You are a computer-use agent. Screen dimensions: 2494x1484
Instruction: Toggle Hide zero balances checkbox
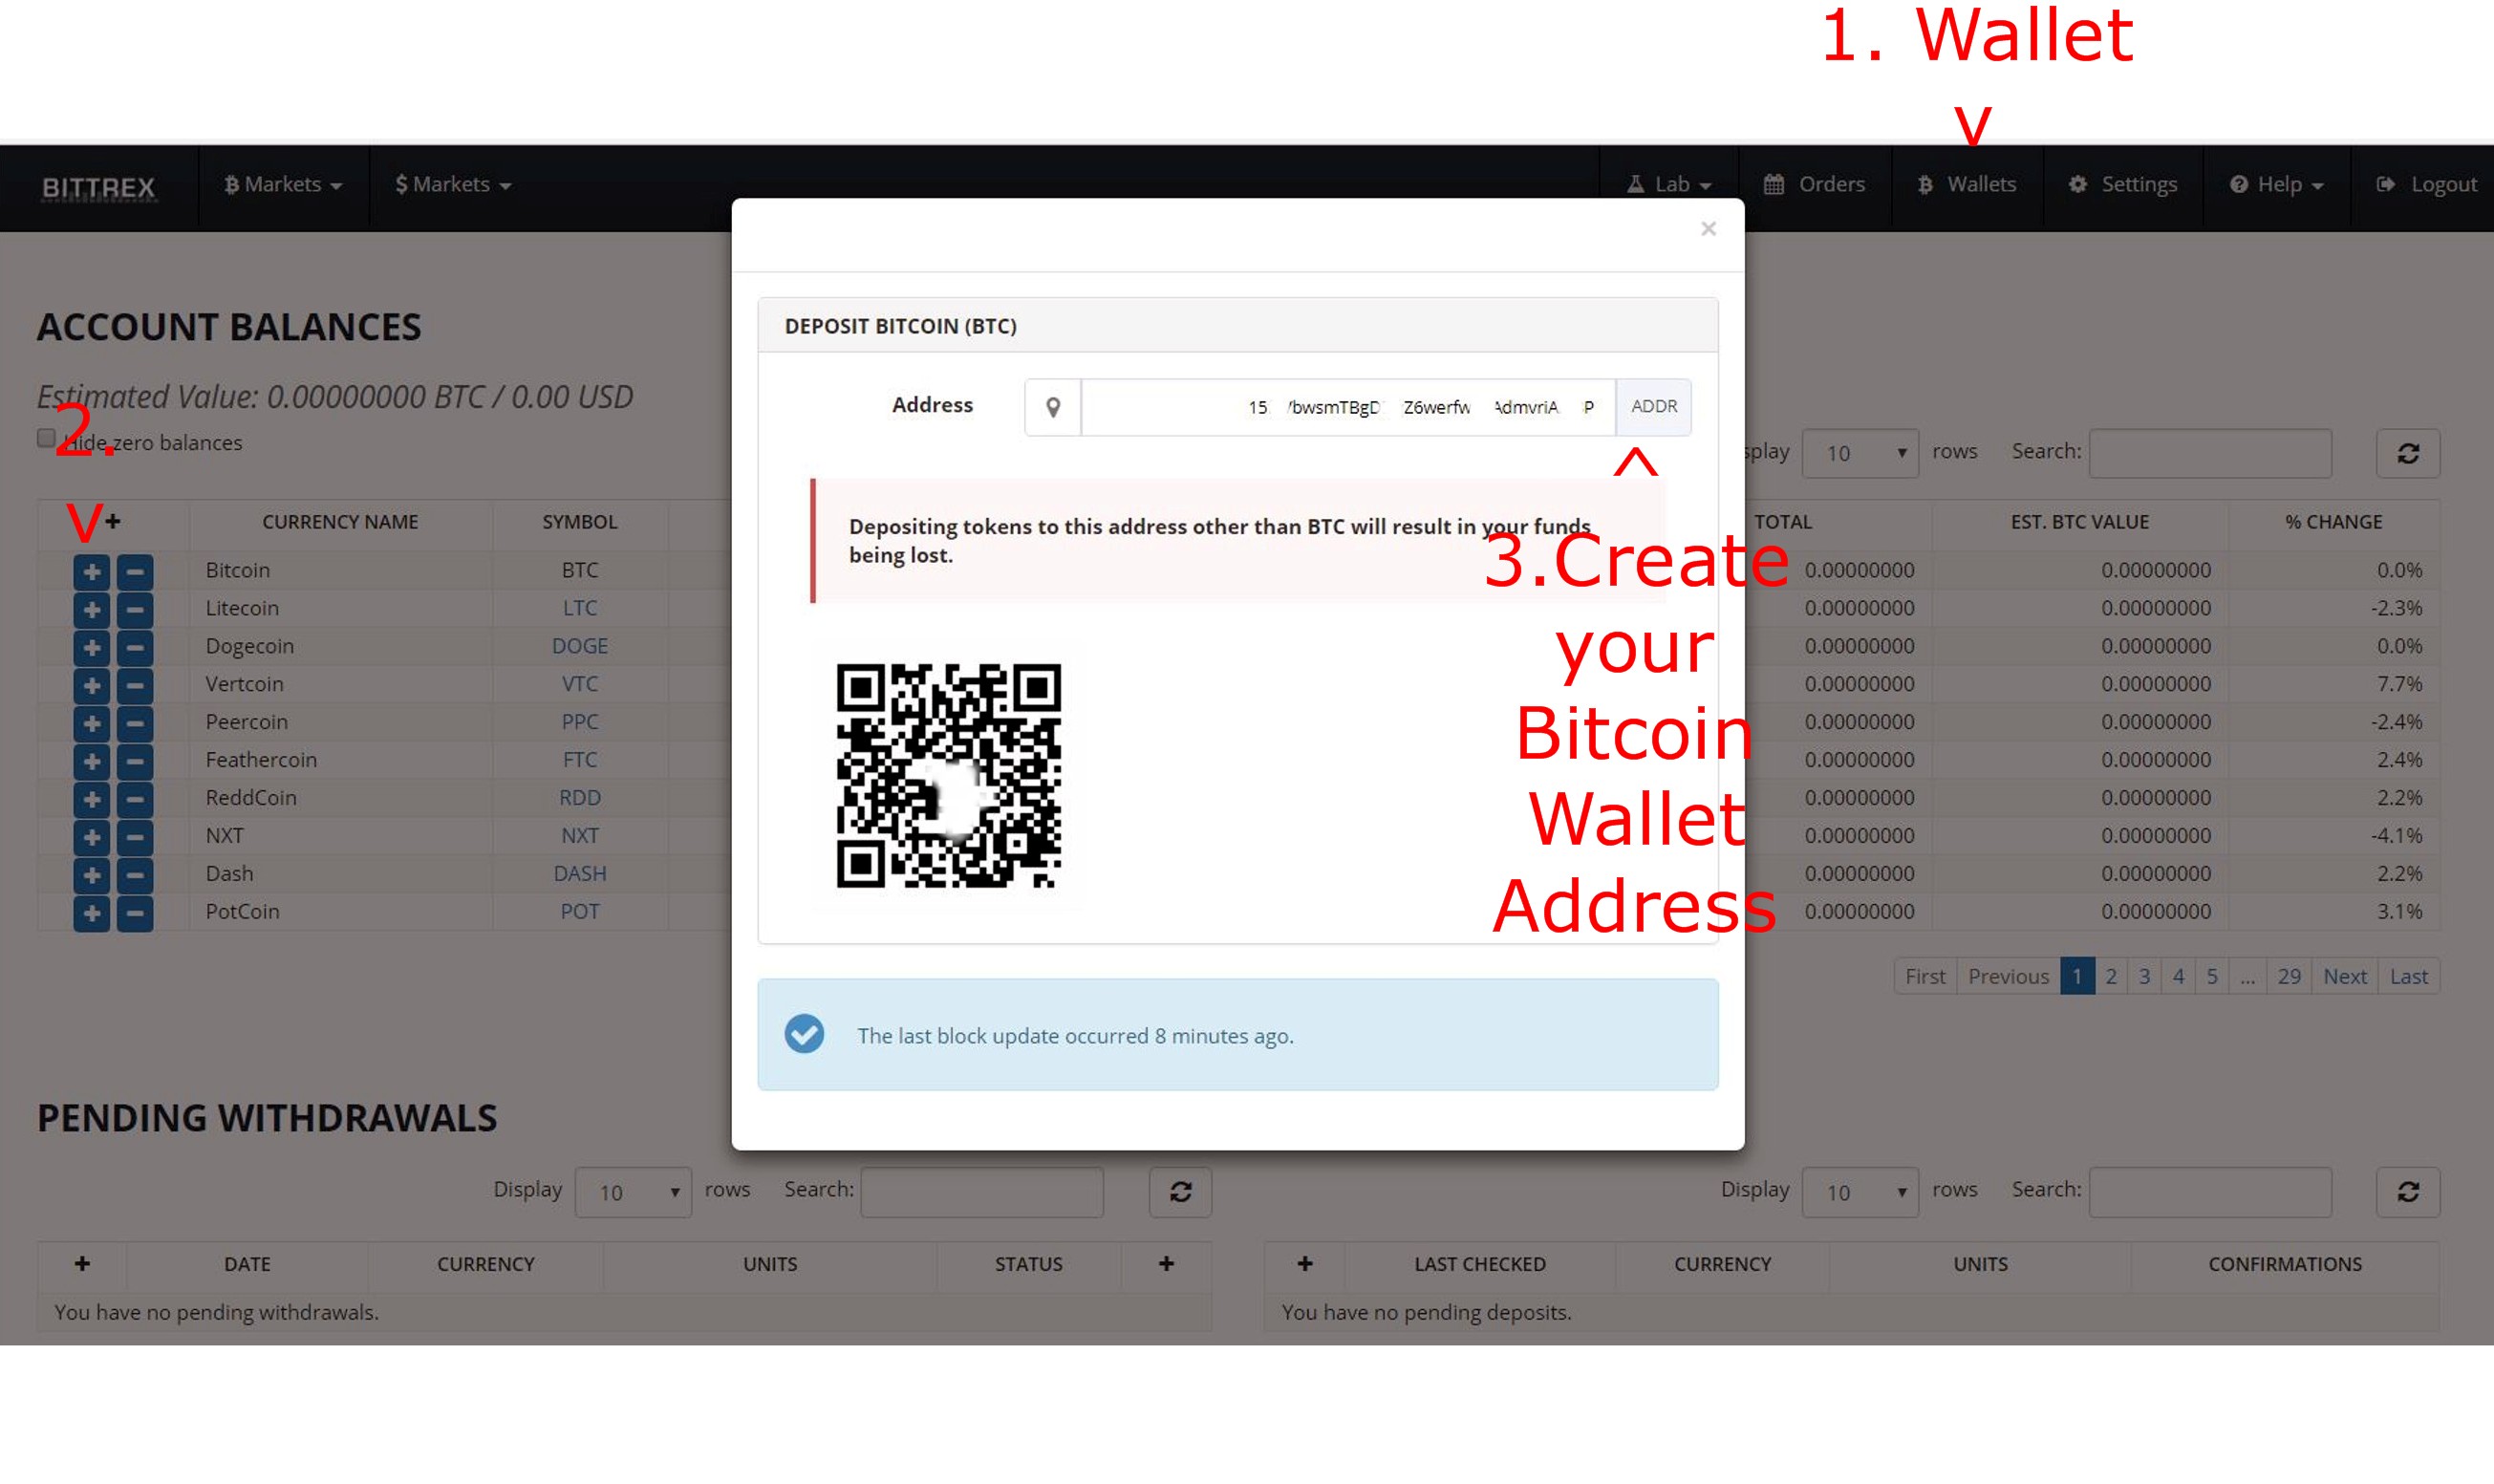click(44, 440)
